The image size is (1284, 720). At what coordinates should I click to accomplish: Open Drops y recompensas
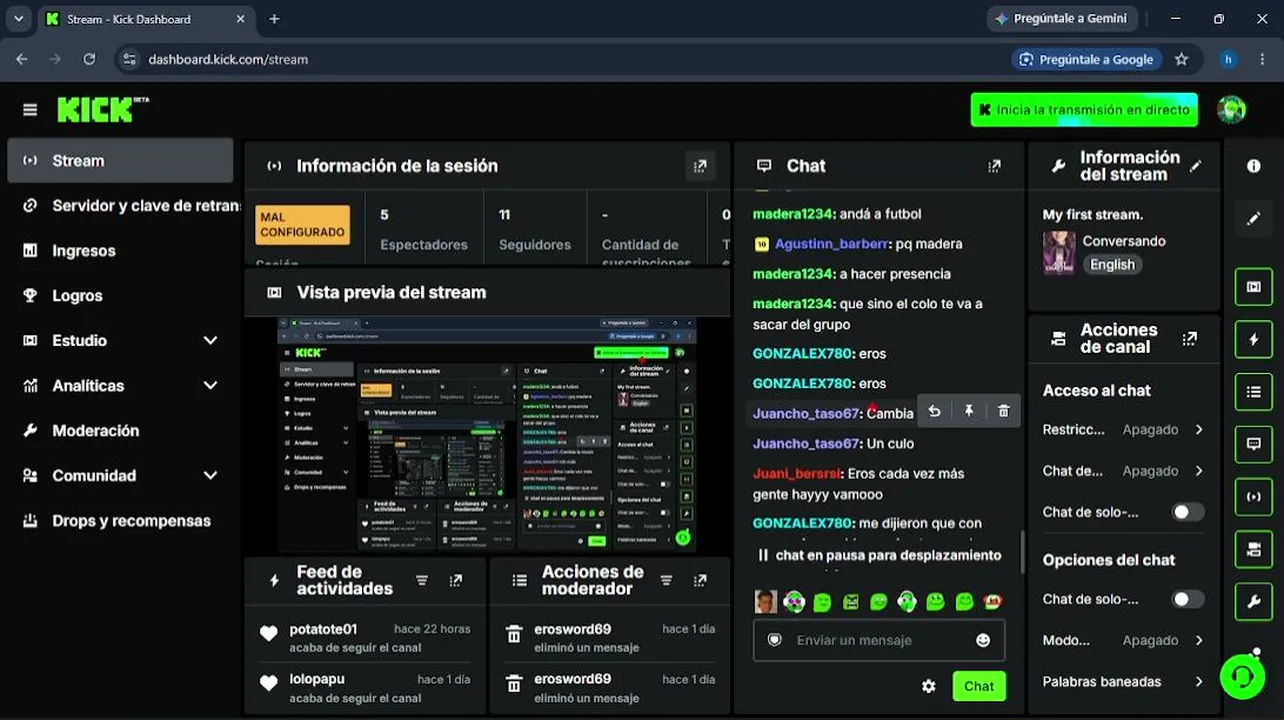120,521
